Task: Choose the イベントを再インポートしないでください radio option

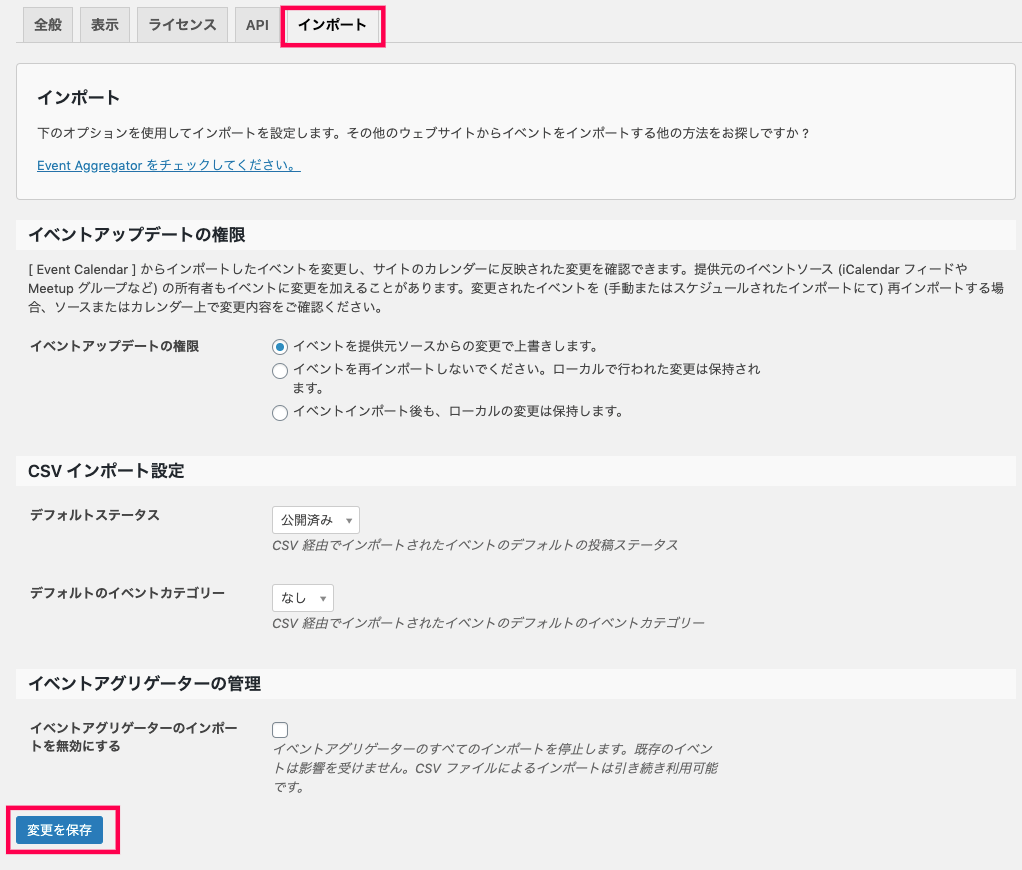Action: tap(280, 371)
